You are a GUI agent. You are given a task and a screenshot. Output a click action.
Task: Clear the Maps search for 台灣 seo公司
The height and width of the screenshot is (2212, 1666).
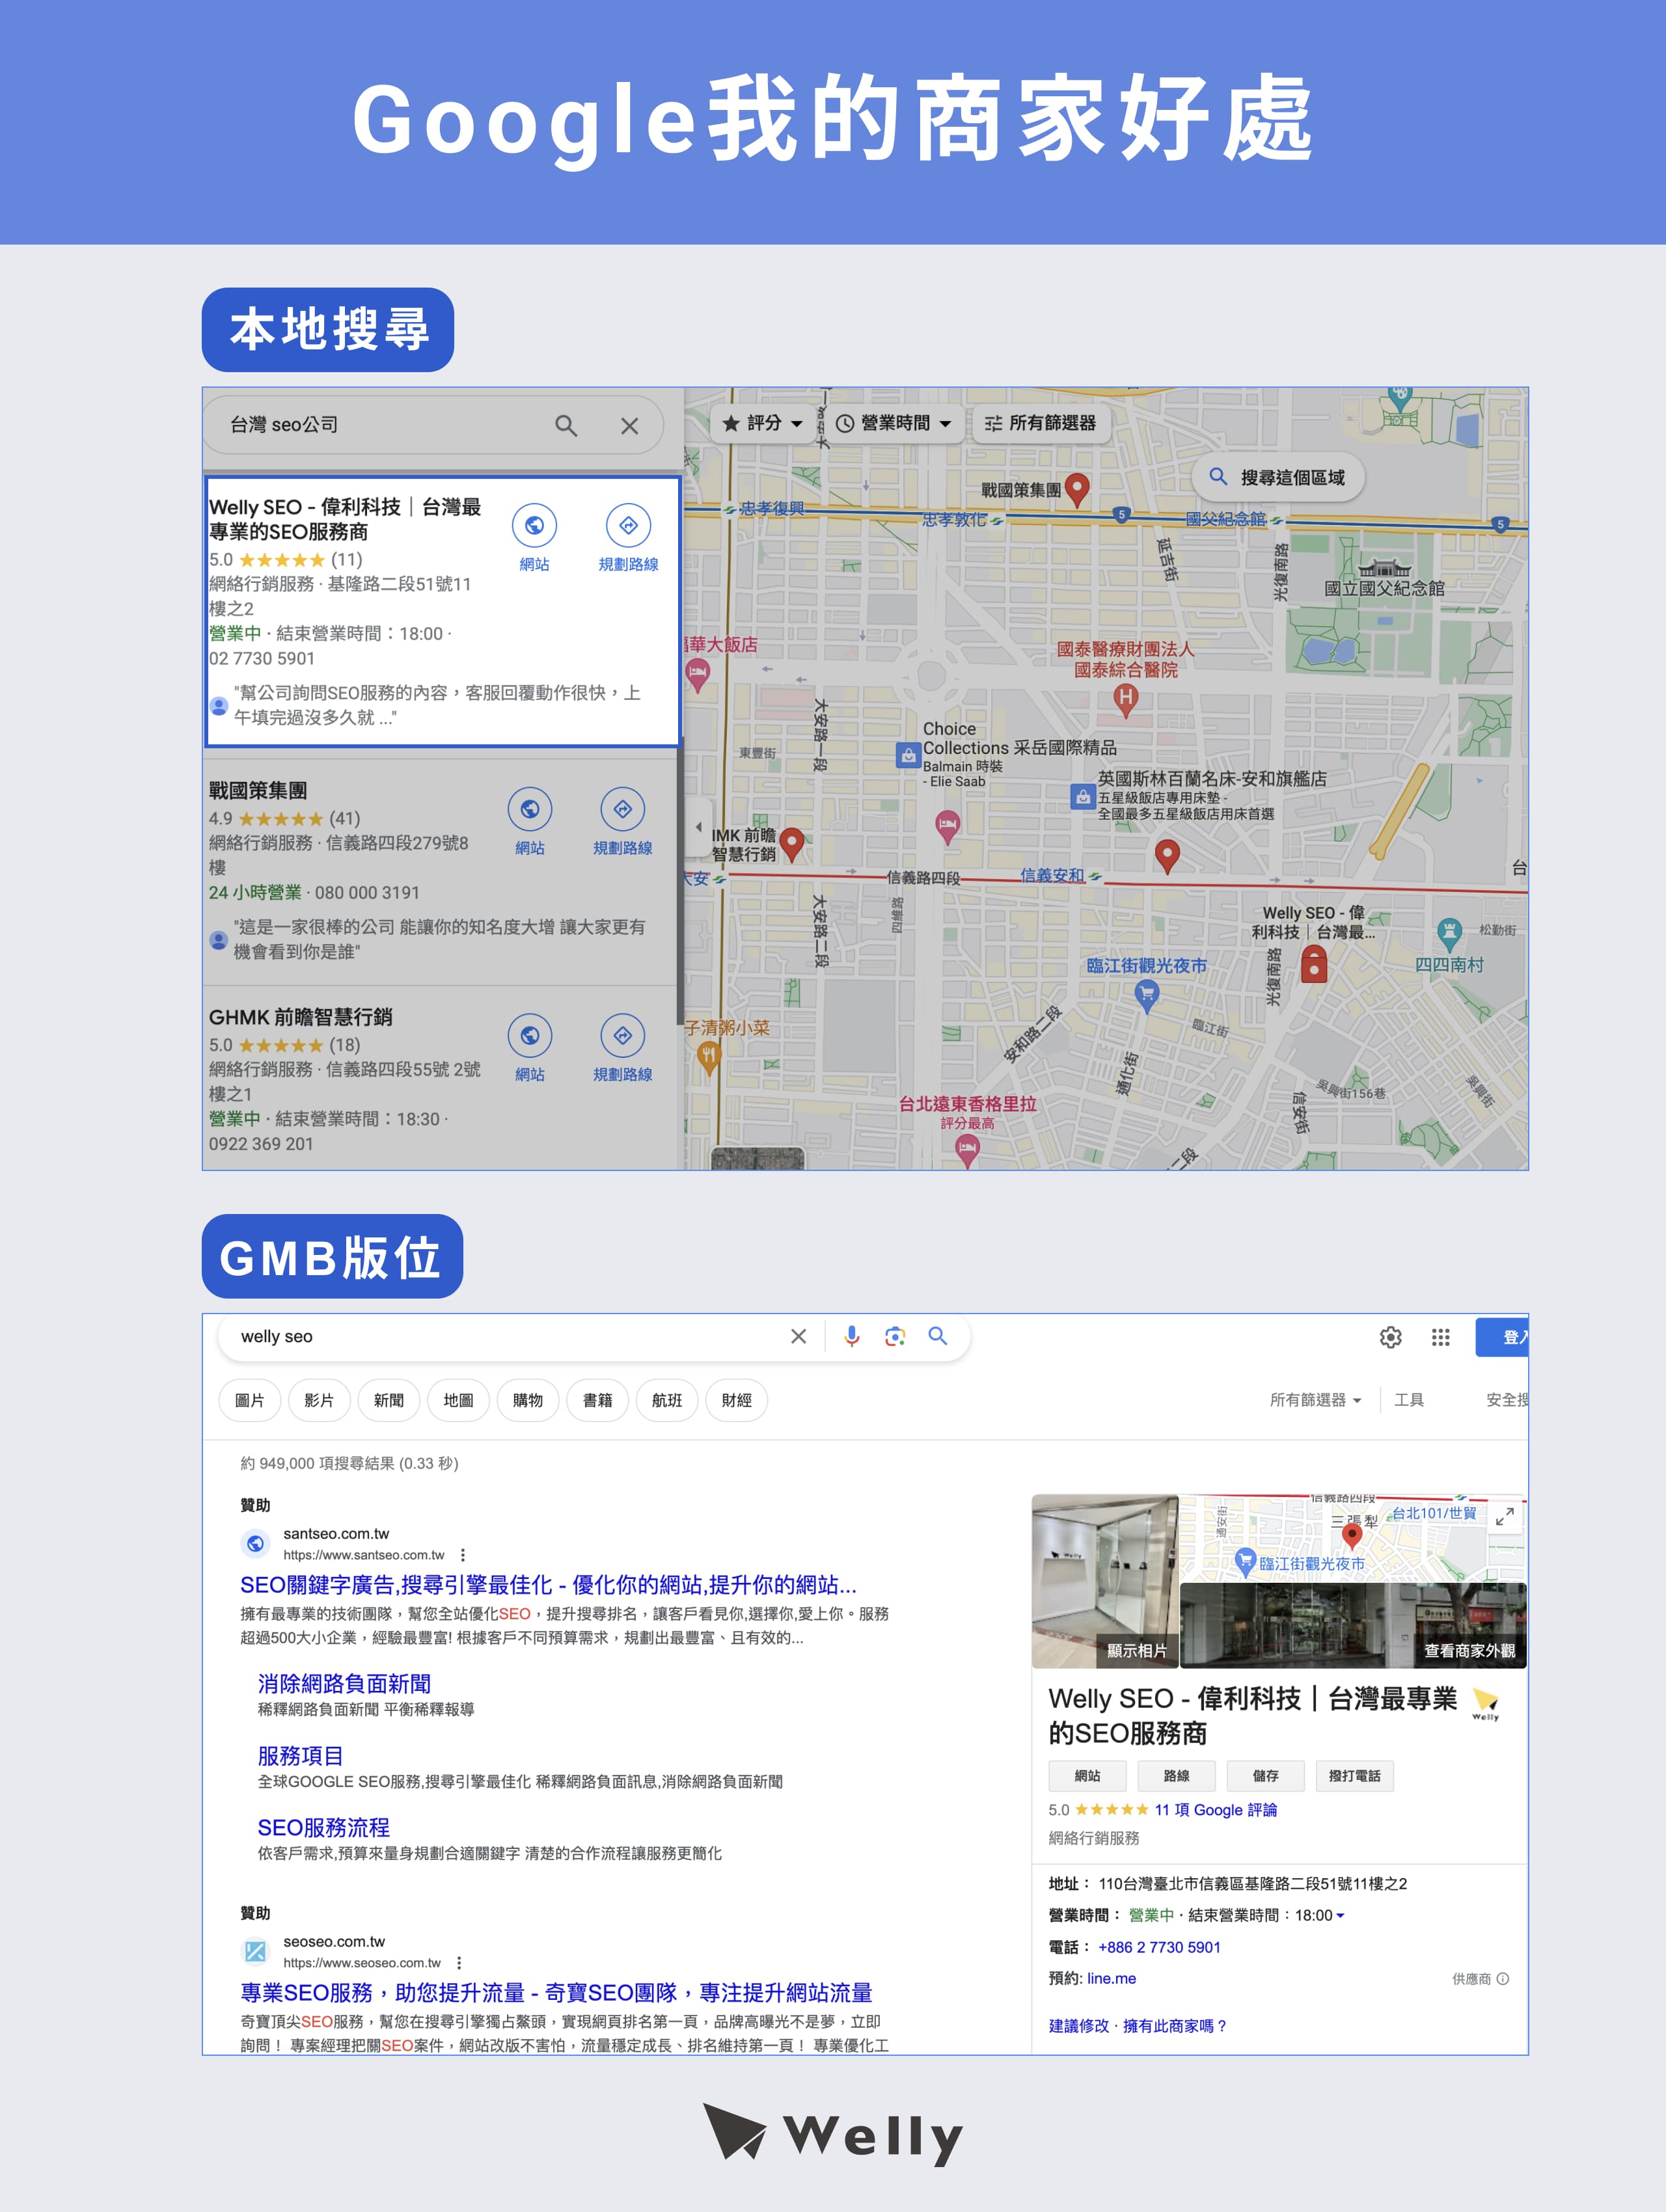tap(629, 426)
